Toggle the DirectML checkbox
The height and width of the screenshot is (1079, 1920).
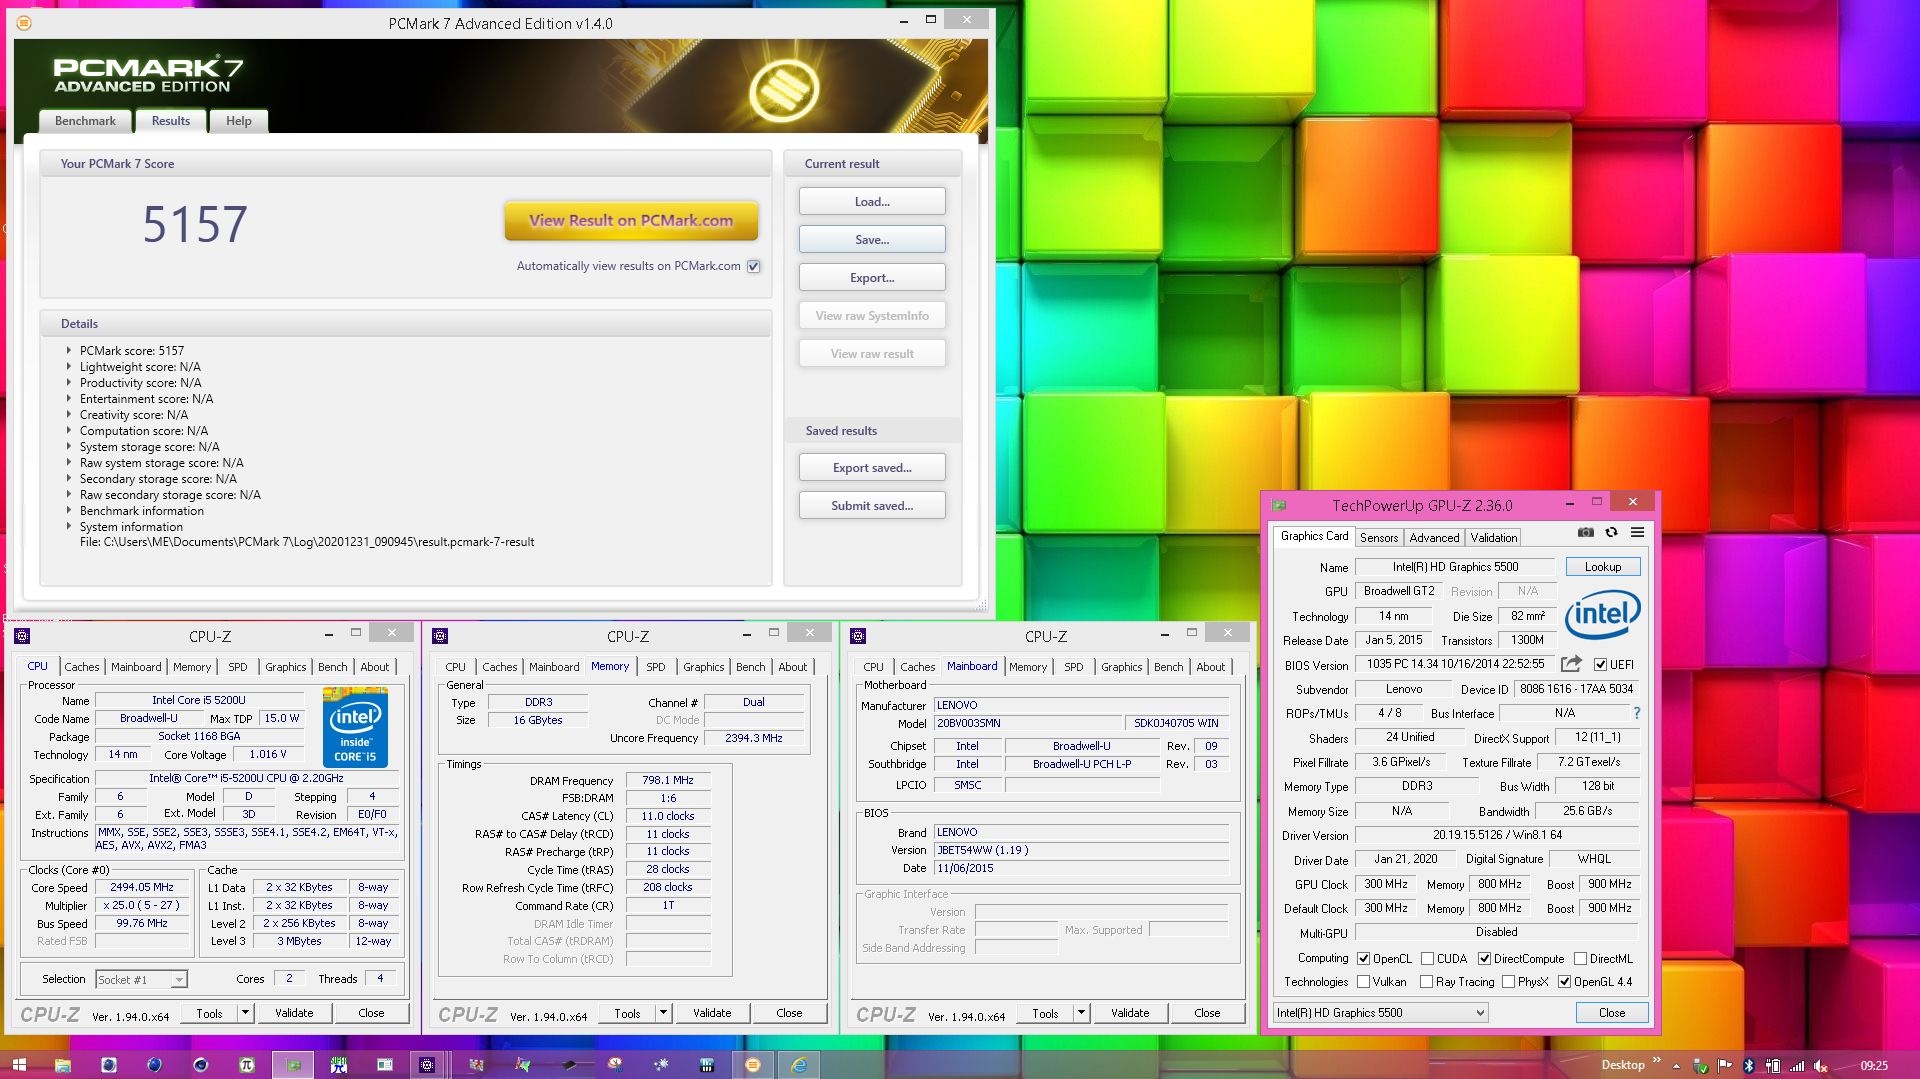[1580, 958]
